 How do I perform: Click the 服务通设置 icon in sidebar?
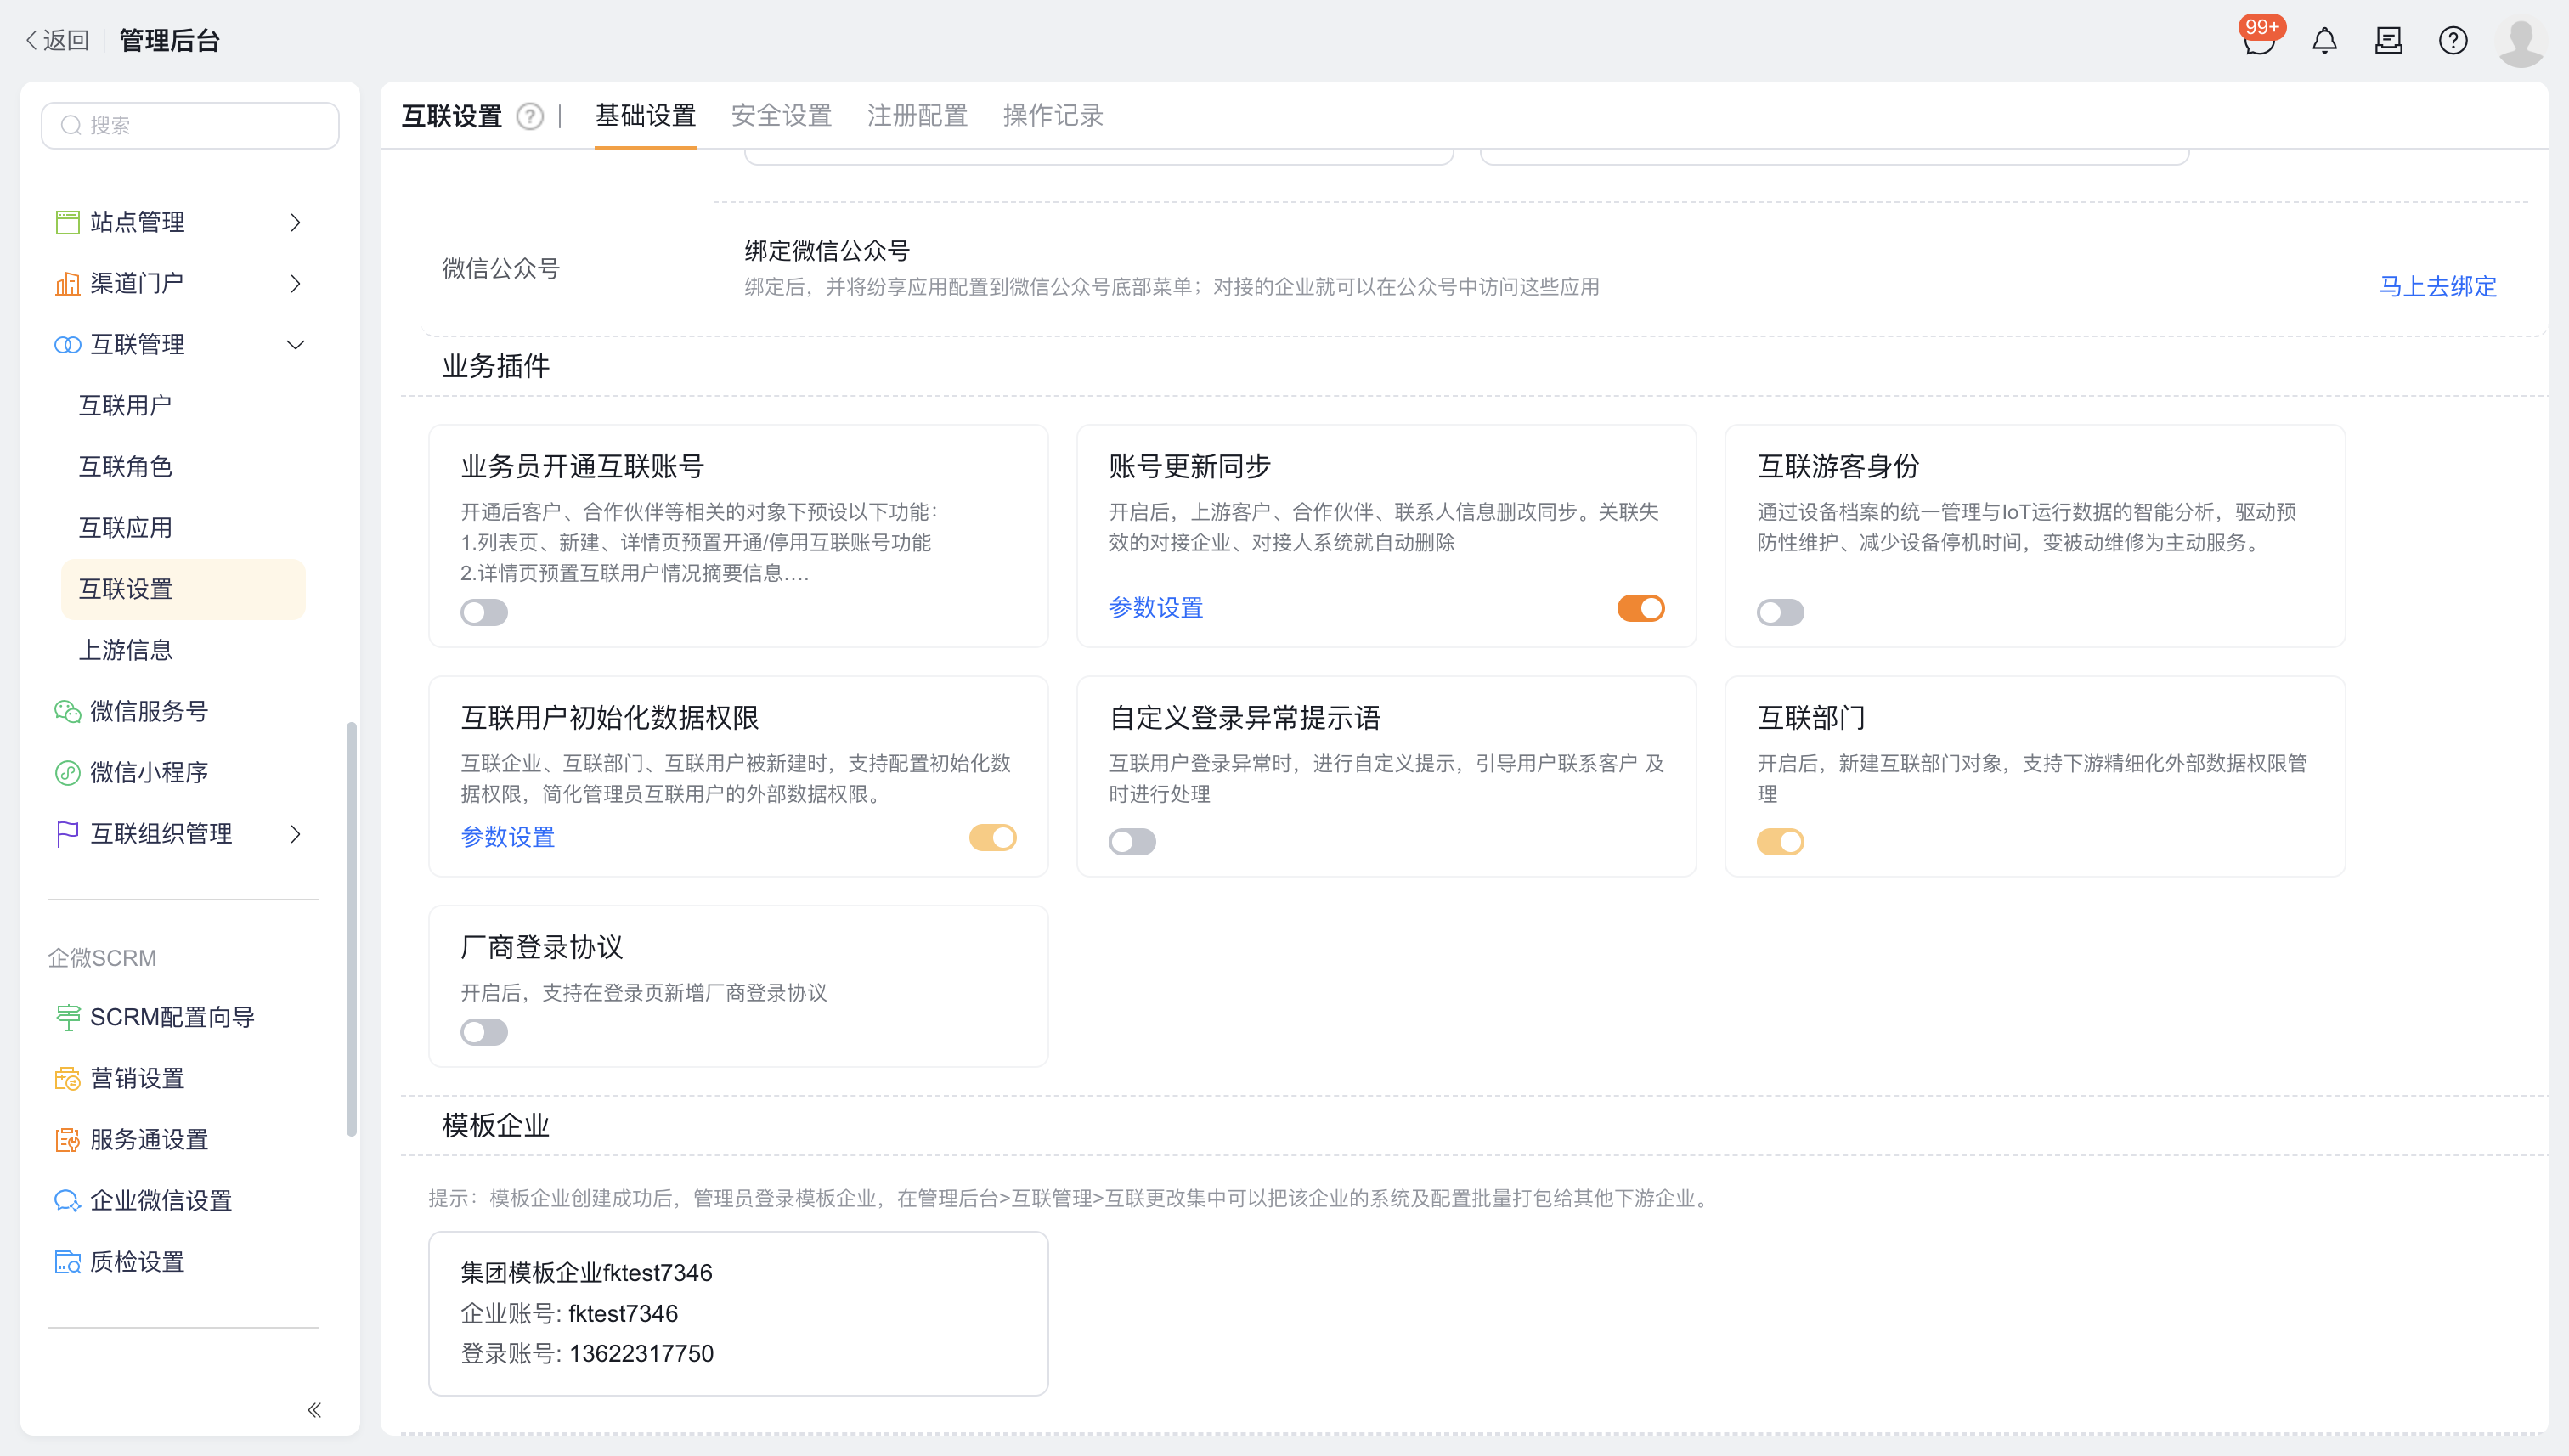point(67,1139)
